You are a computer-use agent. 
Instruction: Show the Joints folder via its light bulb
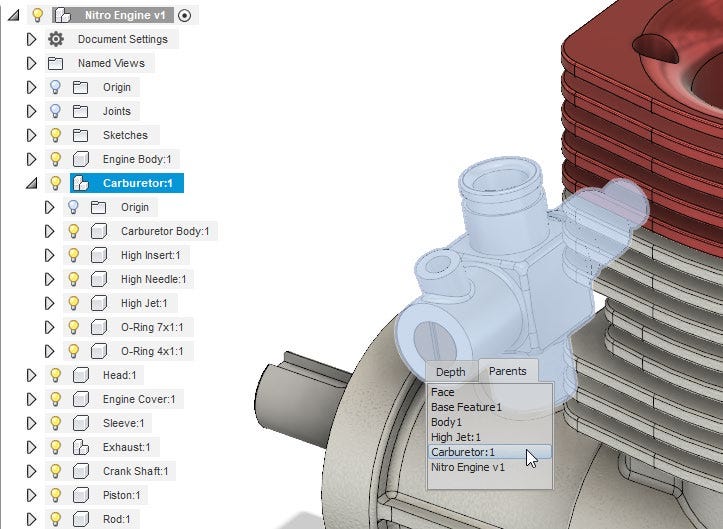pyautogui.click(x=55, y=111)
